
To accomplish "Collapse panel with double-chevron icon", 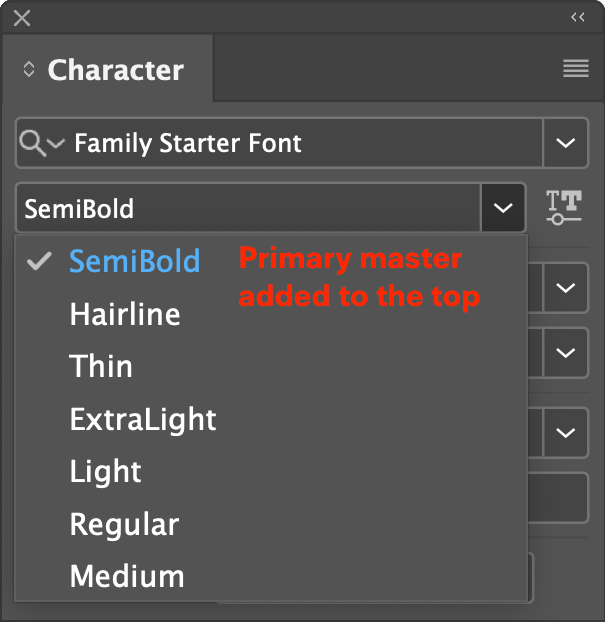I will [578, 17].
